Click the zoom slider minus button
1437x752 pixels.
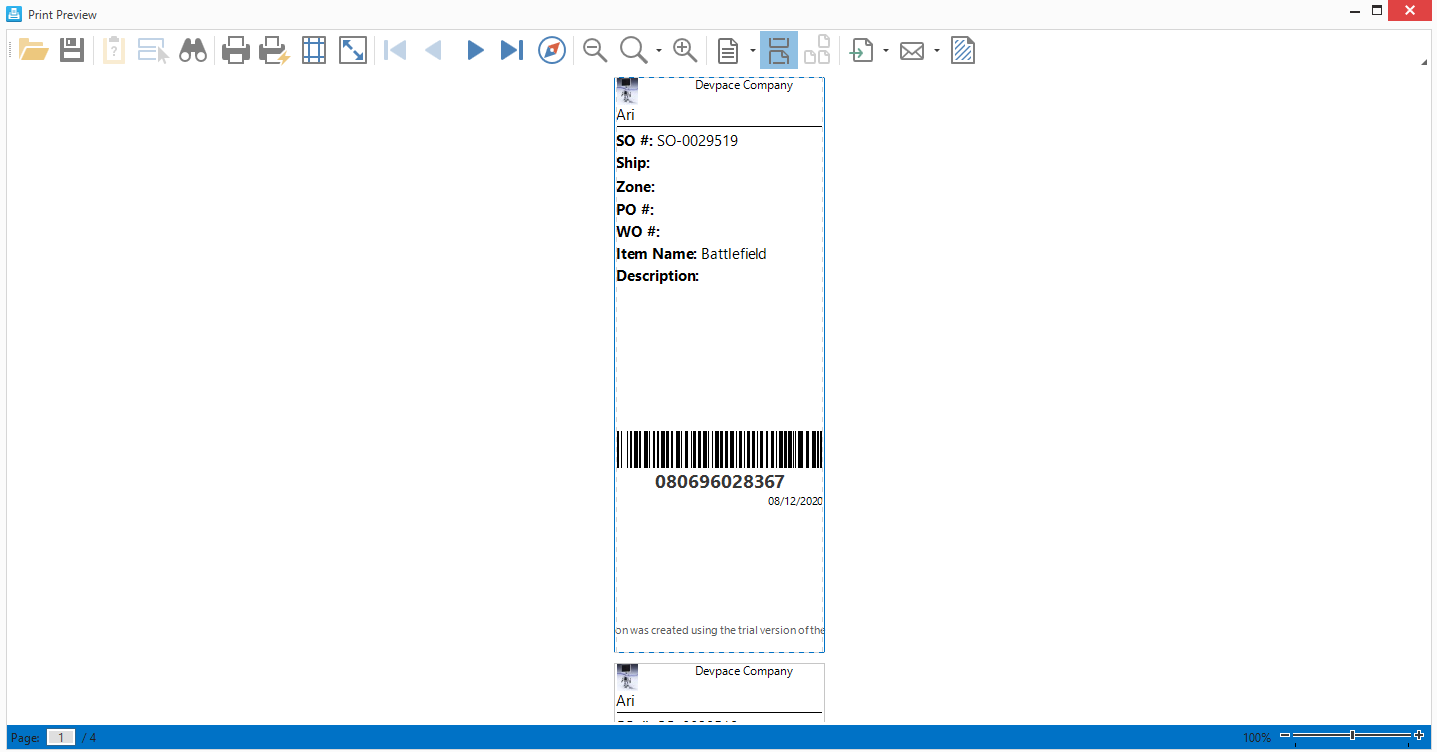coord(1285,735)
